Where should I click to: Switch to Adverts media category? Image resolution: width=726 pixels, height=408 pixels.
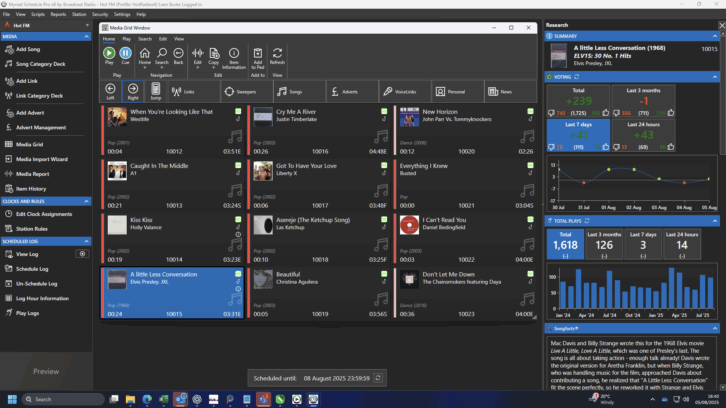352,92
